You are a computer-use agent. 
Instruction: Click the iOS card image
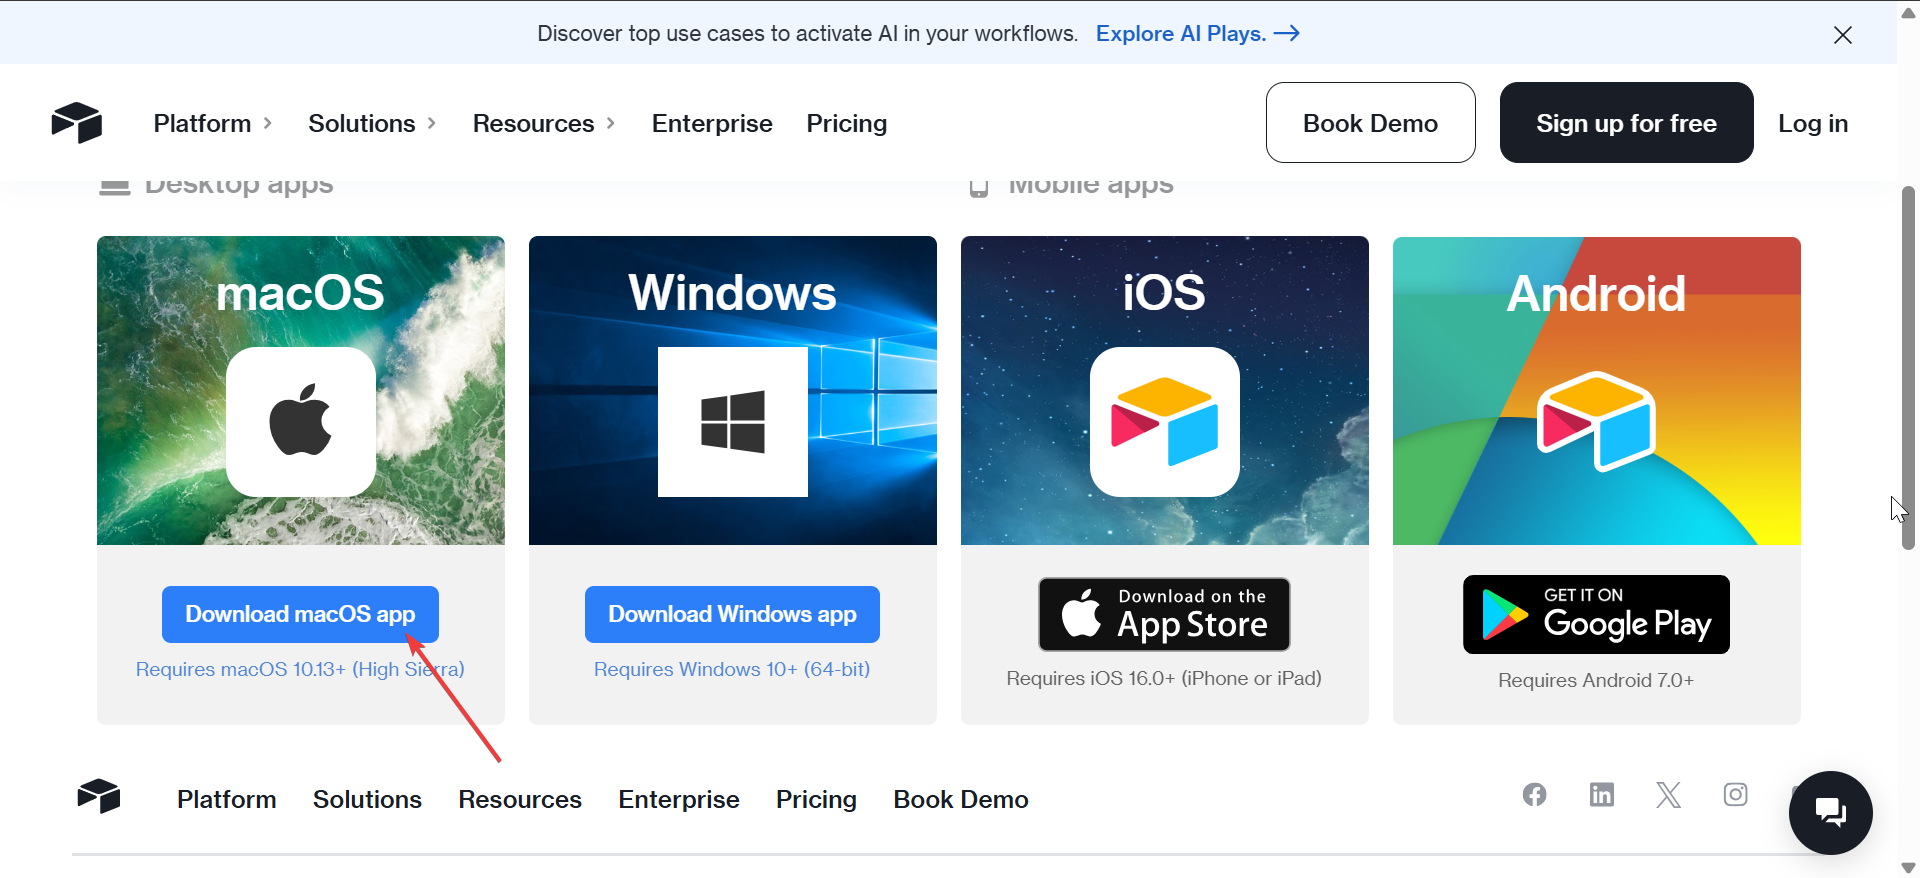tap(1165, 390)
